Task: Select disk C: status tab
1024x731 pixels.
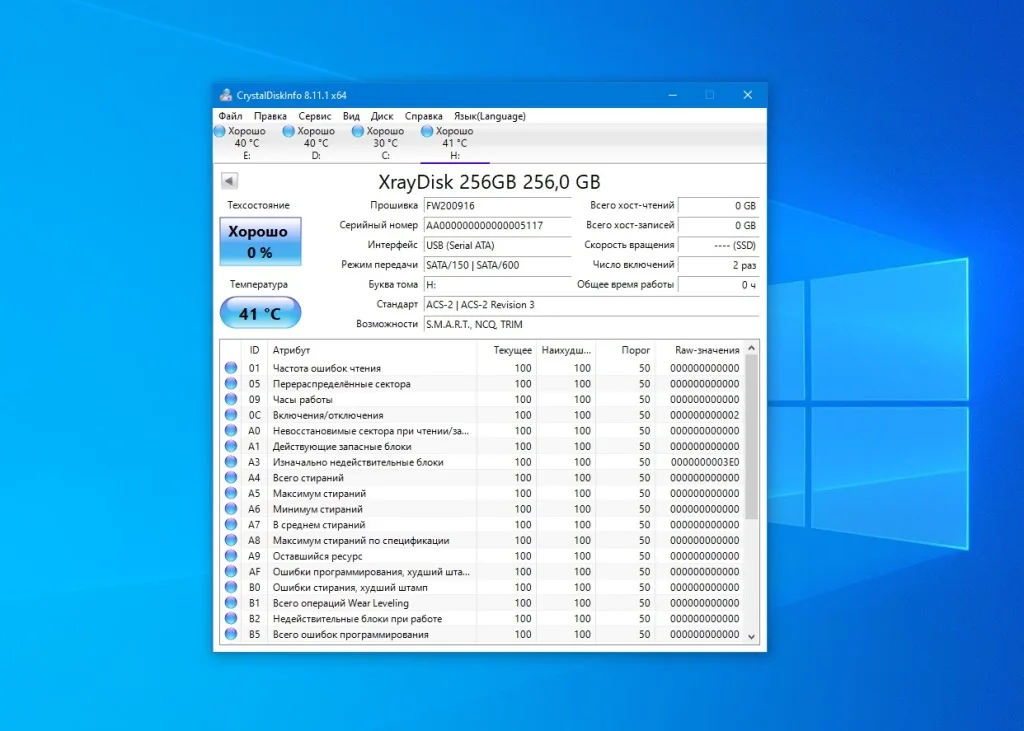Action: pyautogui.click(x=385, y=143)
